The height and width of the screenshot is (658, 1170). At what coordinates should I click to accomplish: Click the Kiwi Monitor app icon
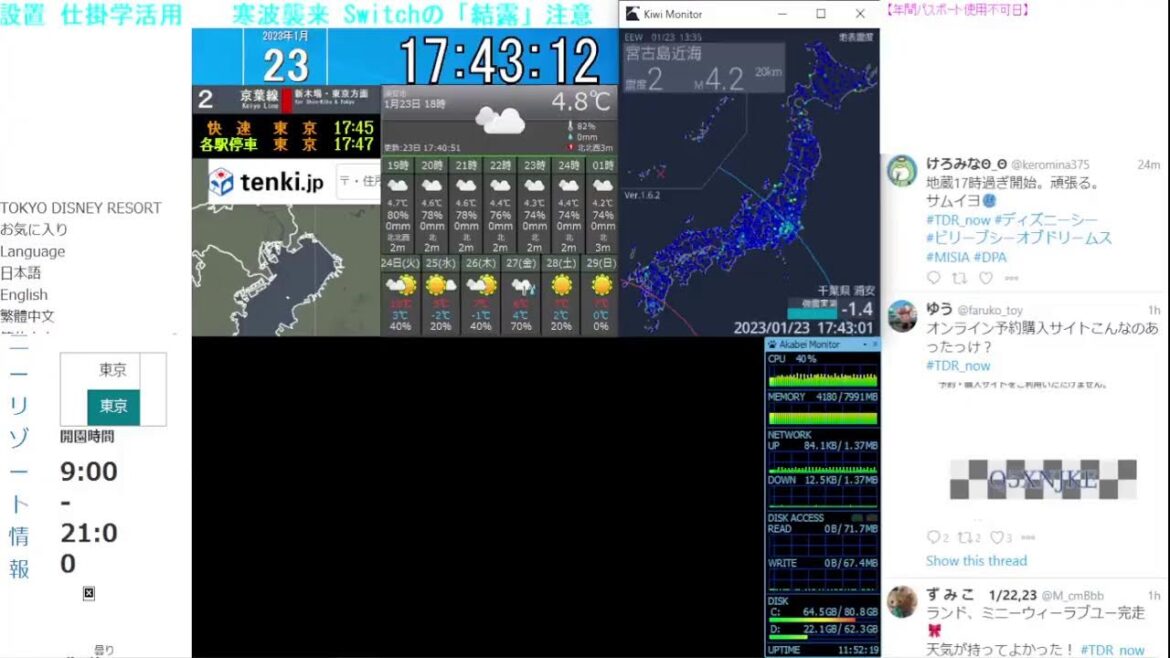click(x=632, y=14)
